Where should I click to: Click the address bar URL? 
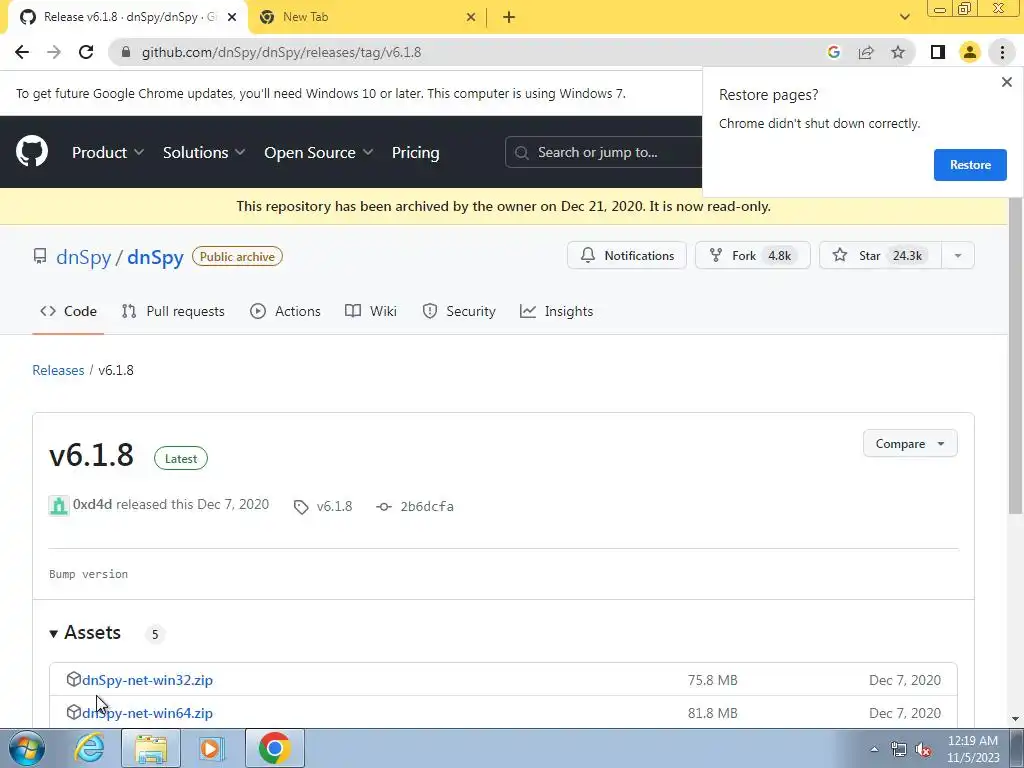tap(281, 52)
